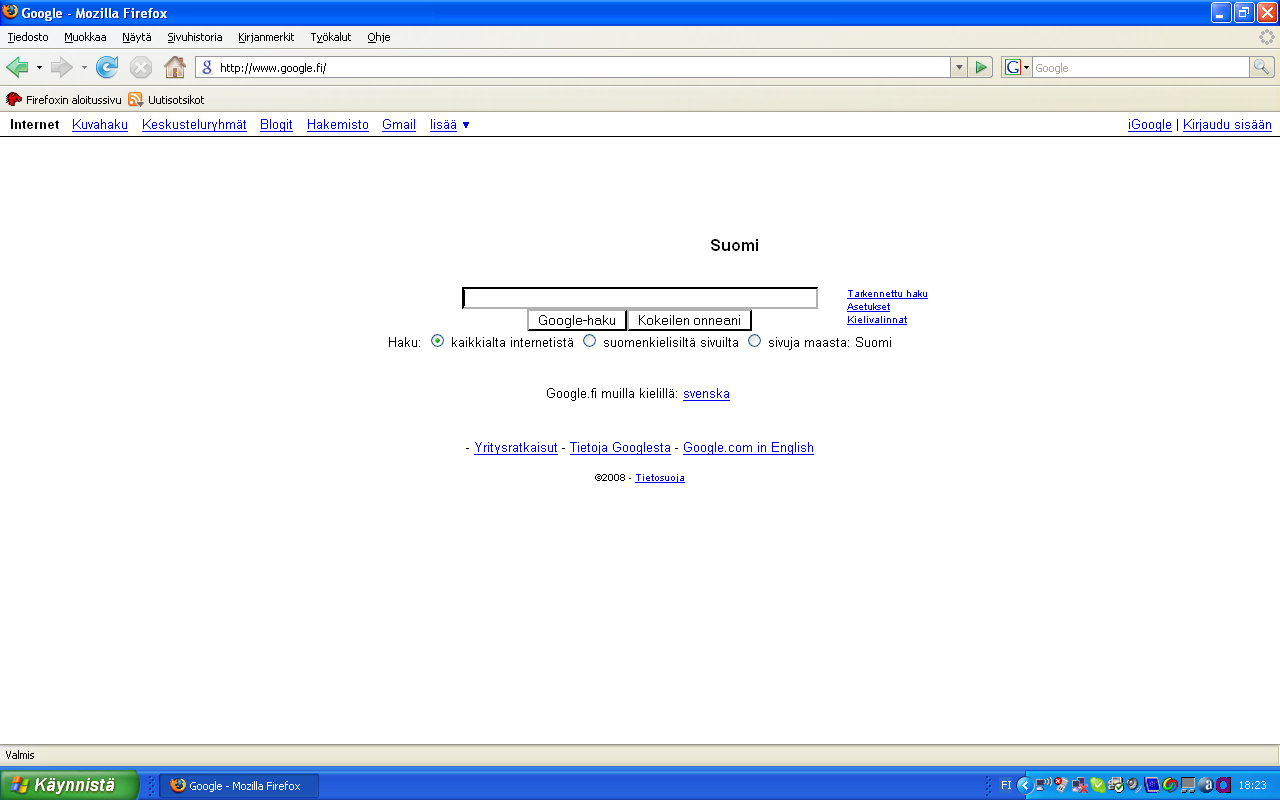The image size is (1280, 800).
Task: Click the Stop loading icon
Action: point(141,67)
